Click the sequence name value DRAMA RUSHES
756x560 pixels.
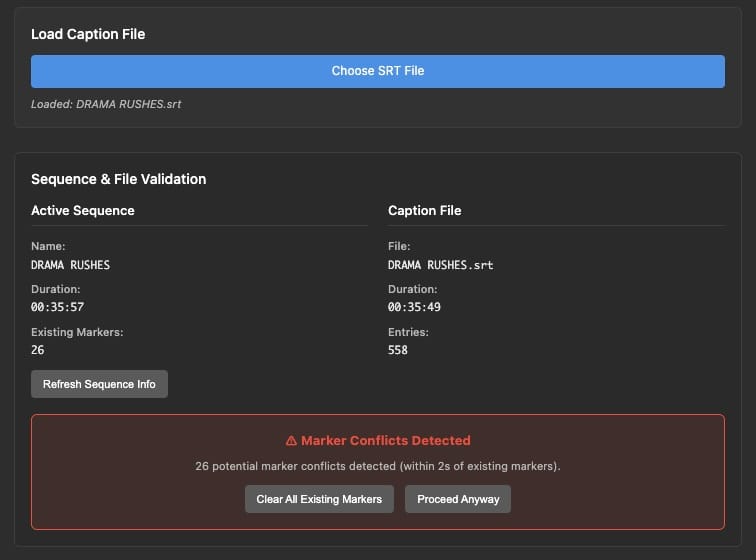tap(70, 265)
